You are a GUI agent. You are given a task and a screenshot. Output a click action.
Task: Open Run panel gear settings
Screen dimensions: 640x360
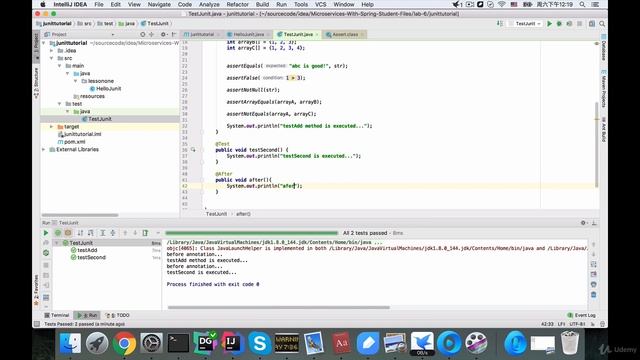click(583, 223)
